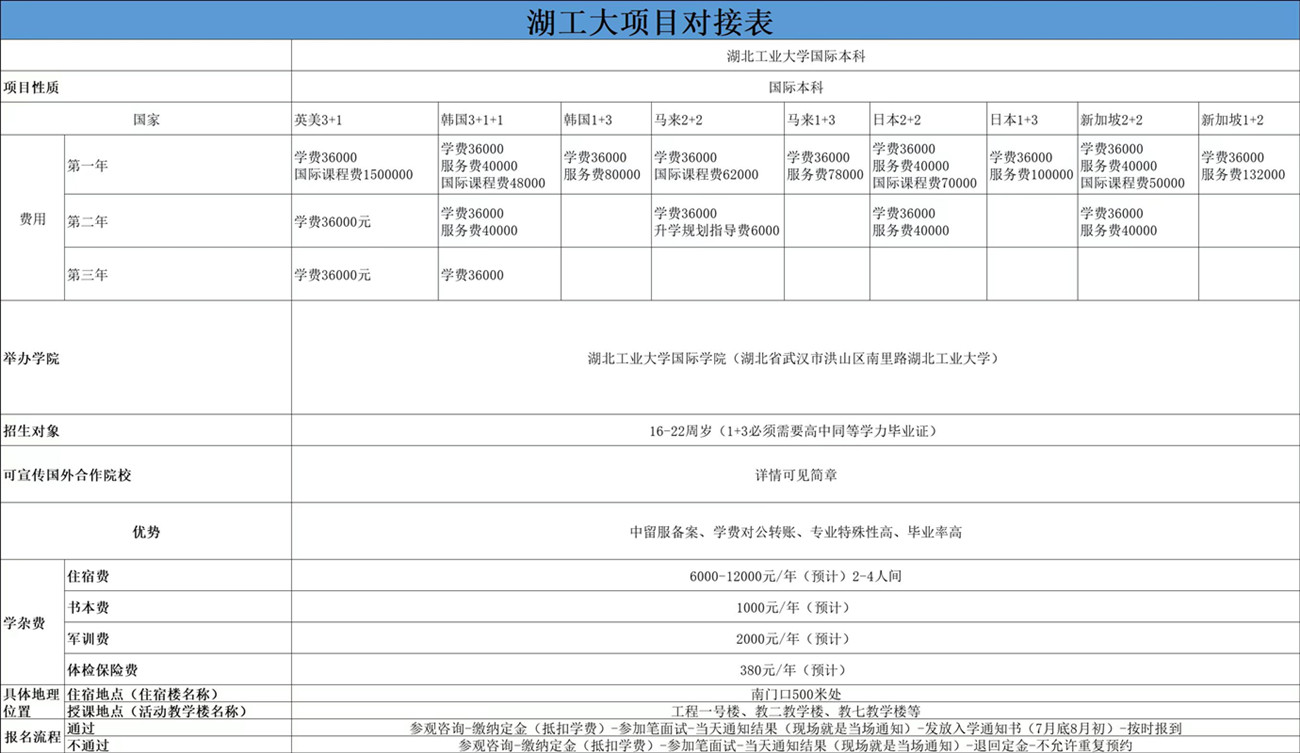Click the 中留服备案 advantages cell
The height and width of the screenshot is (753, 1300).
click(795, 531)
